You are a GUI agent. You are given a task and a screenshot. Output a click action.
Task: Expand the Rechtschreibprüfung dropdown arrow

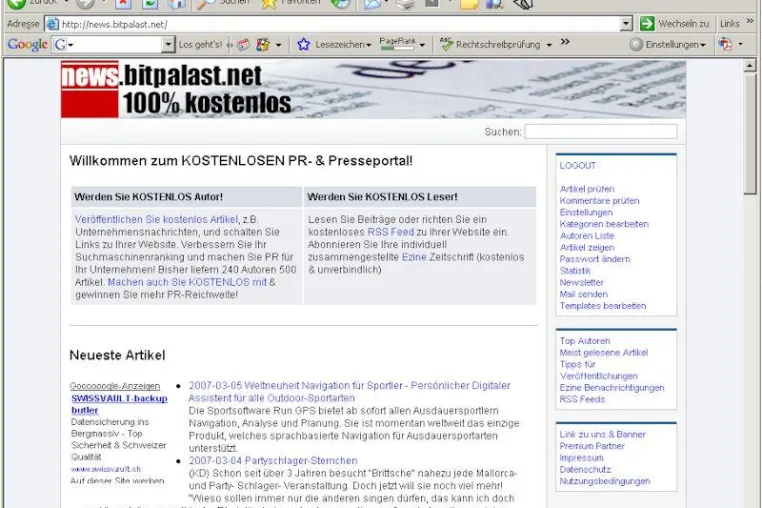[549, 45]
